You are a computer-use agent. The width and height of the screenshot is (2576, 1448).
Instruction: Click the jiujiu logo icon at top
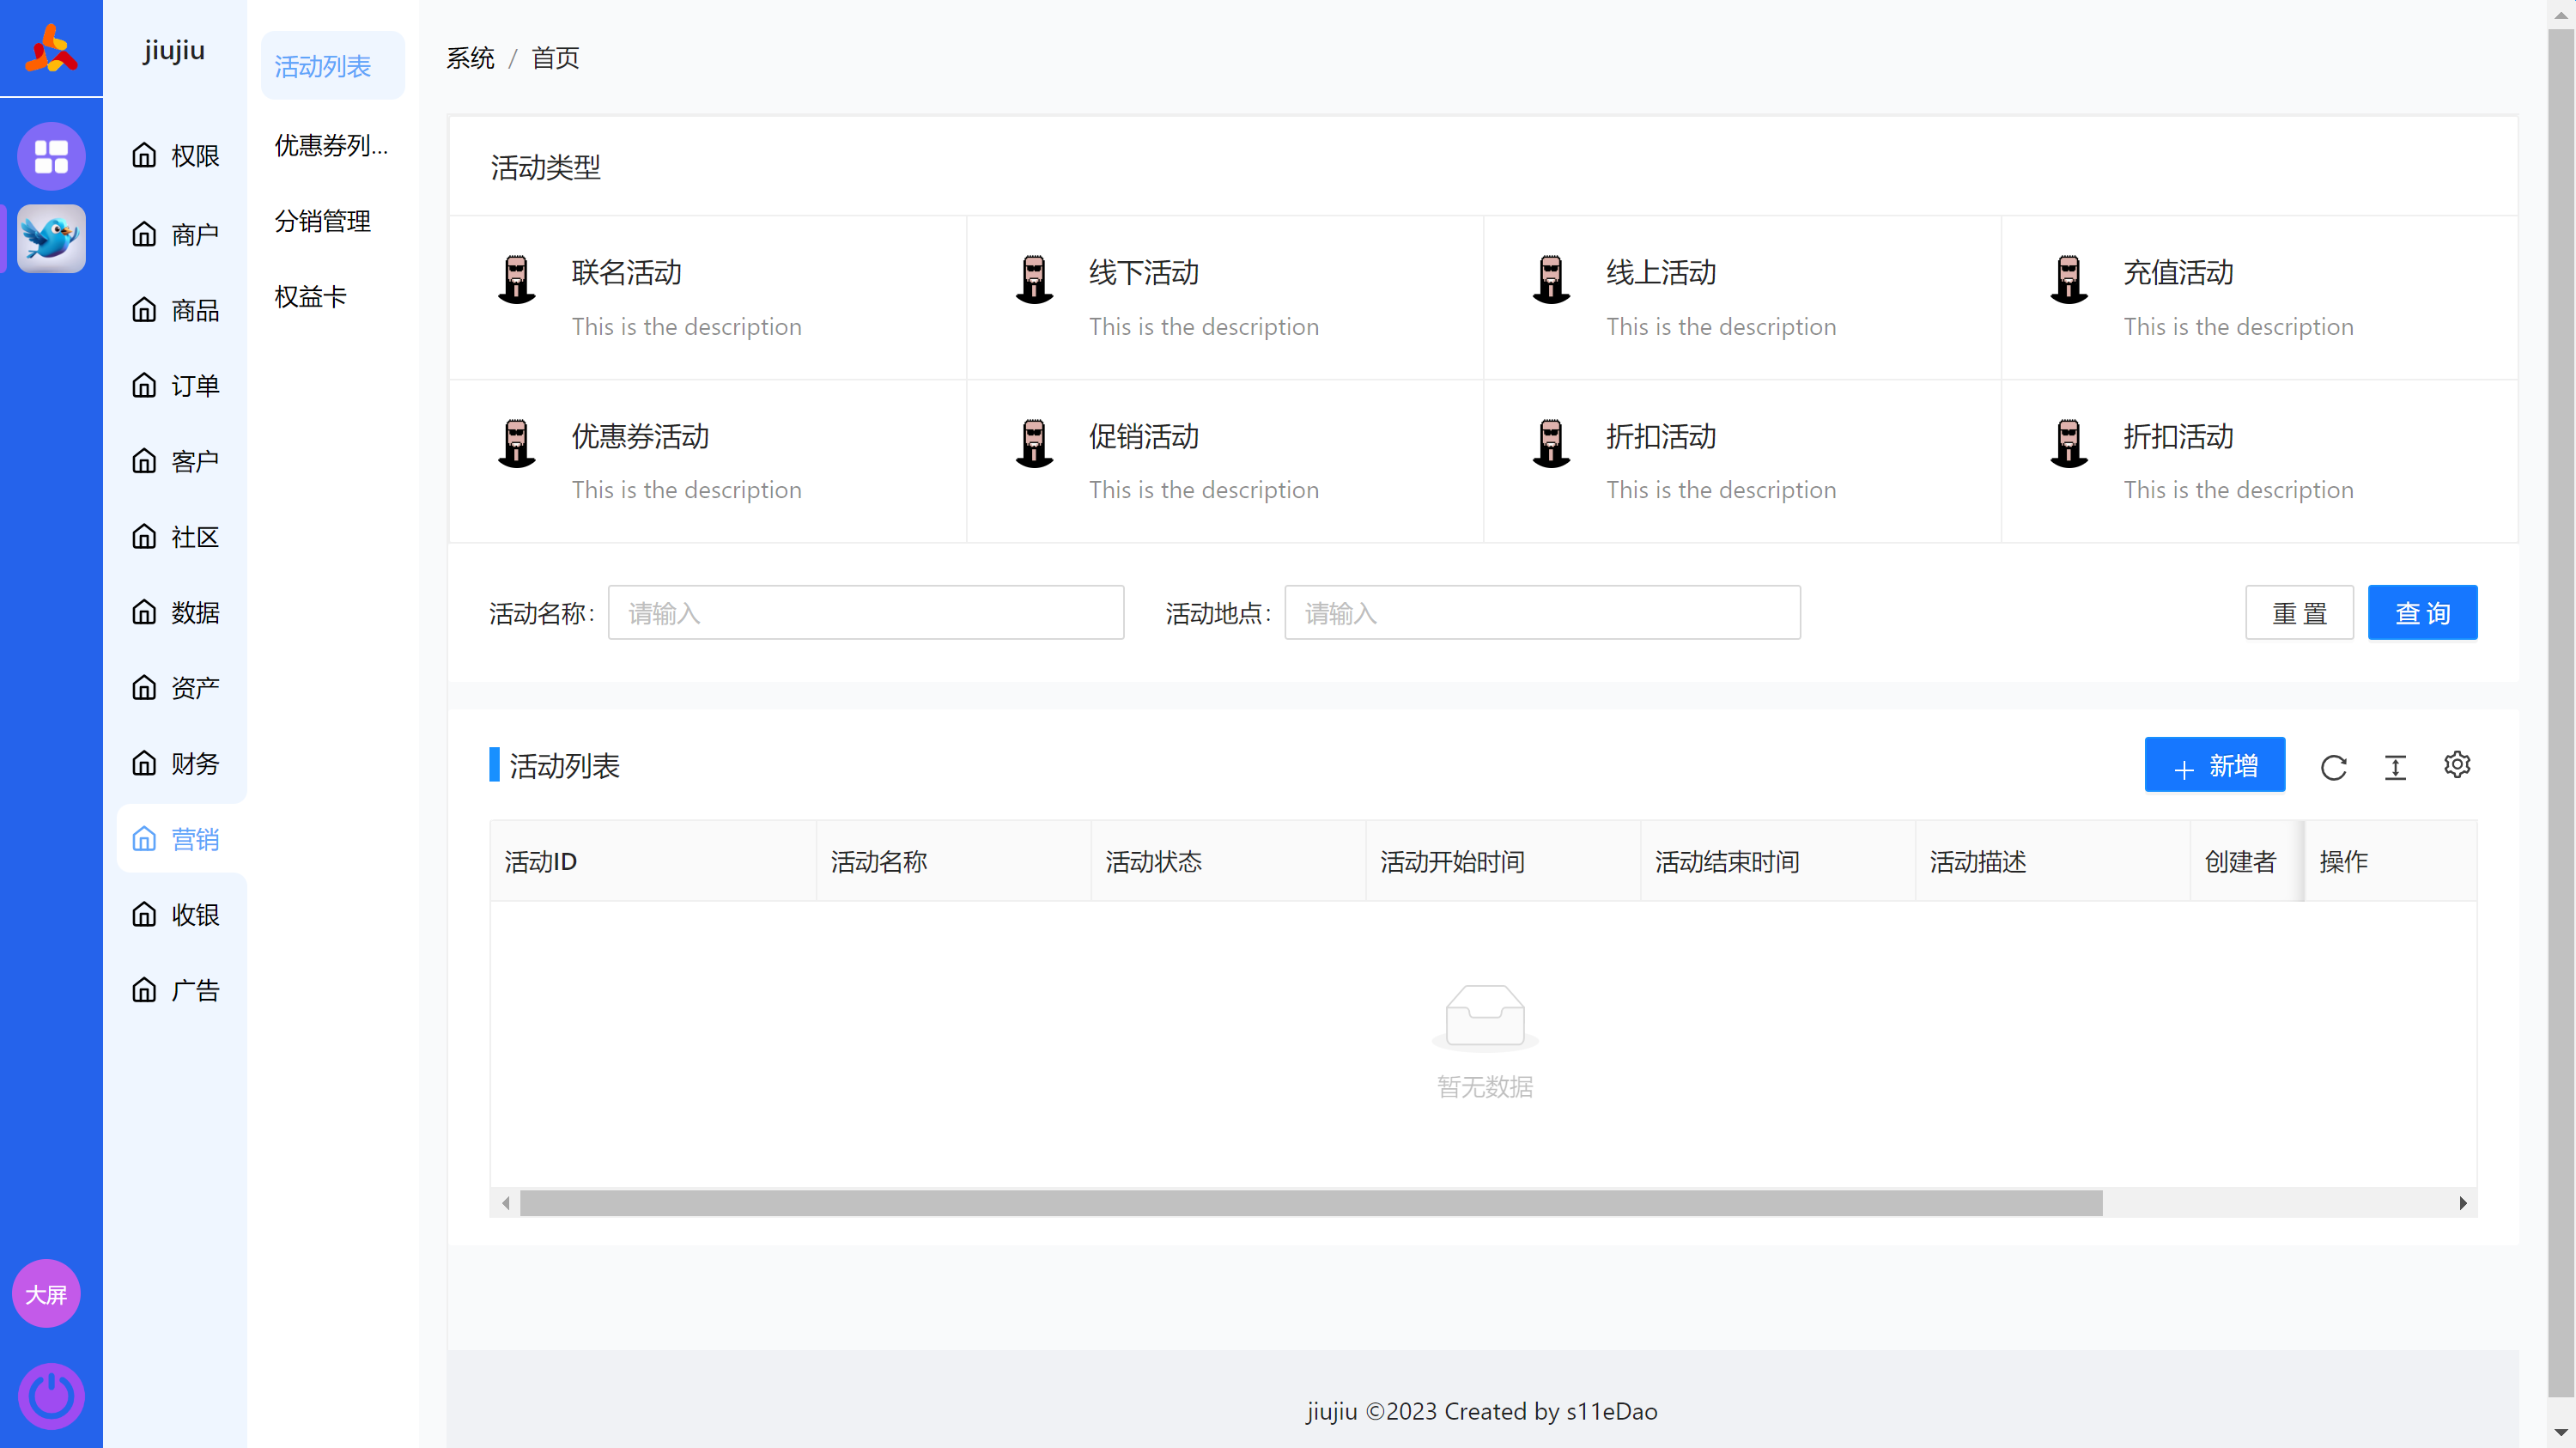click(x=51, y=48)
